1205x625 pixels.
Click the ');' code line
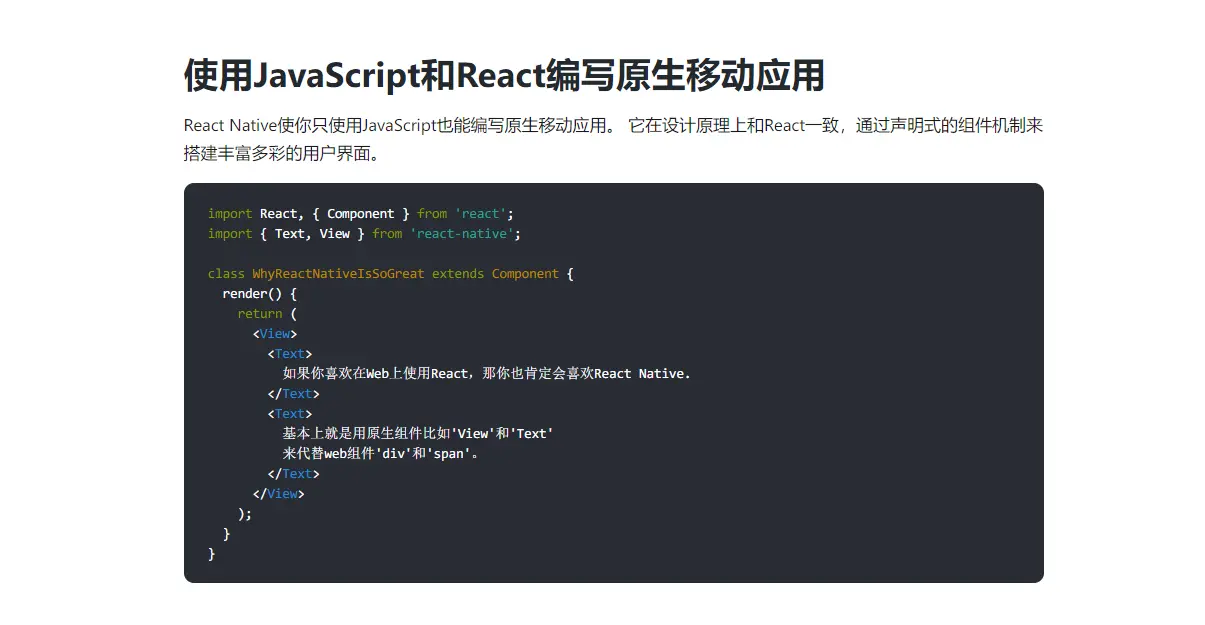[x=245, y=513]
